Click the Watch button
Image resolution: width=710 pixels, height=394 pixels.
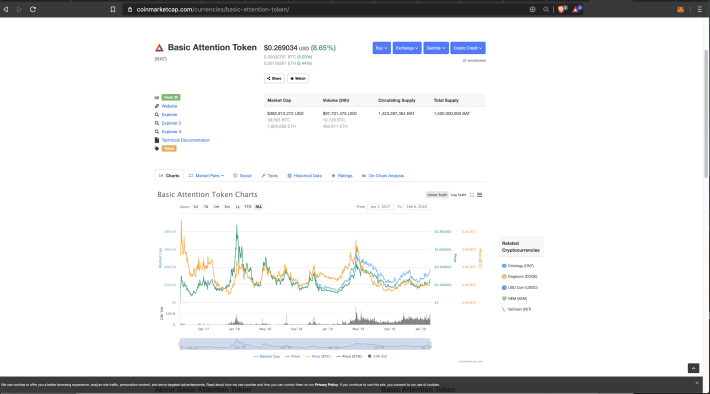coord(298,78)
